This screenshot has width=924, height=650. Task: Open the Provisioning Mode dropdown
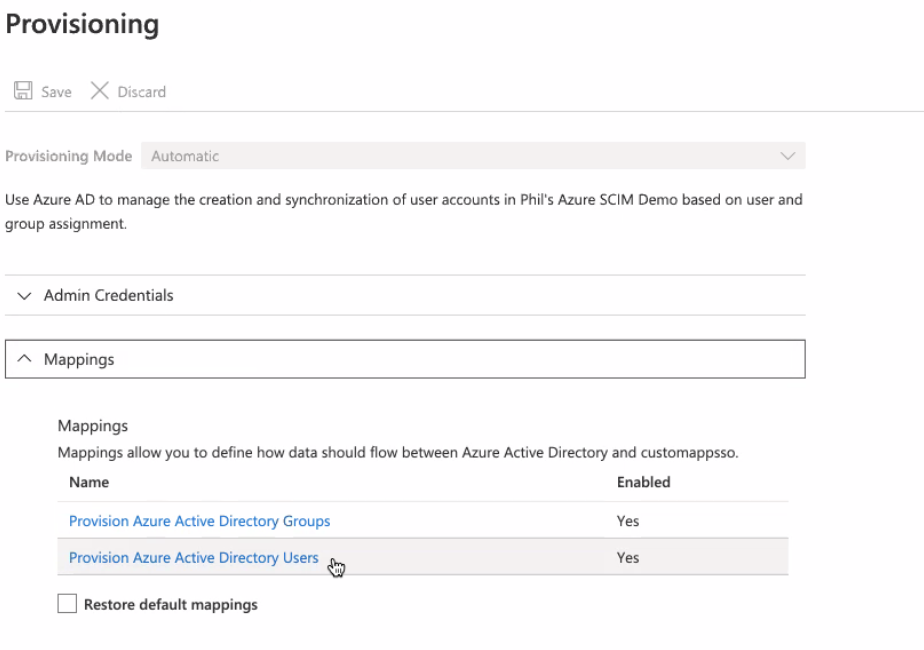click(472, 156)
